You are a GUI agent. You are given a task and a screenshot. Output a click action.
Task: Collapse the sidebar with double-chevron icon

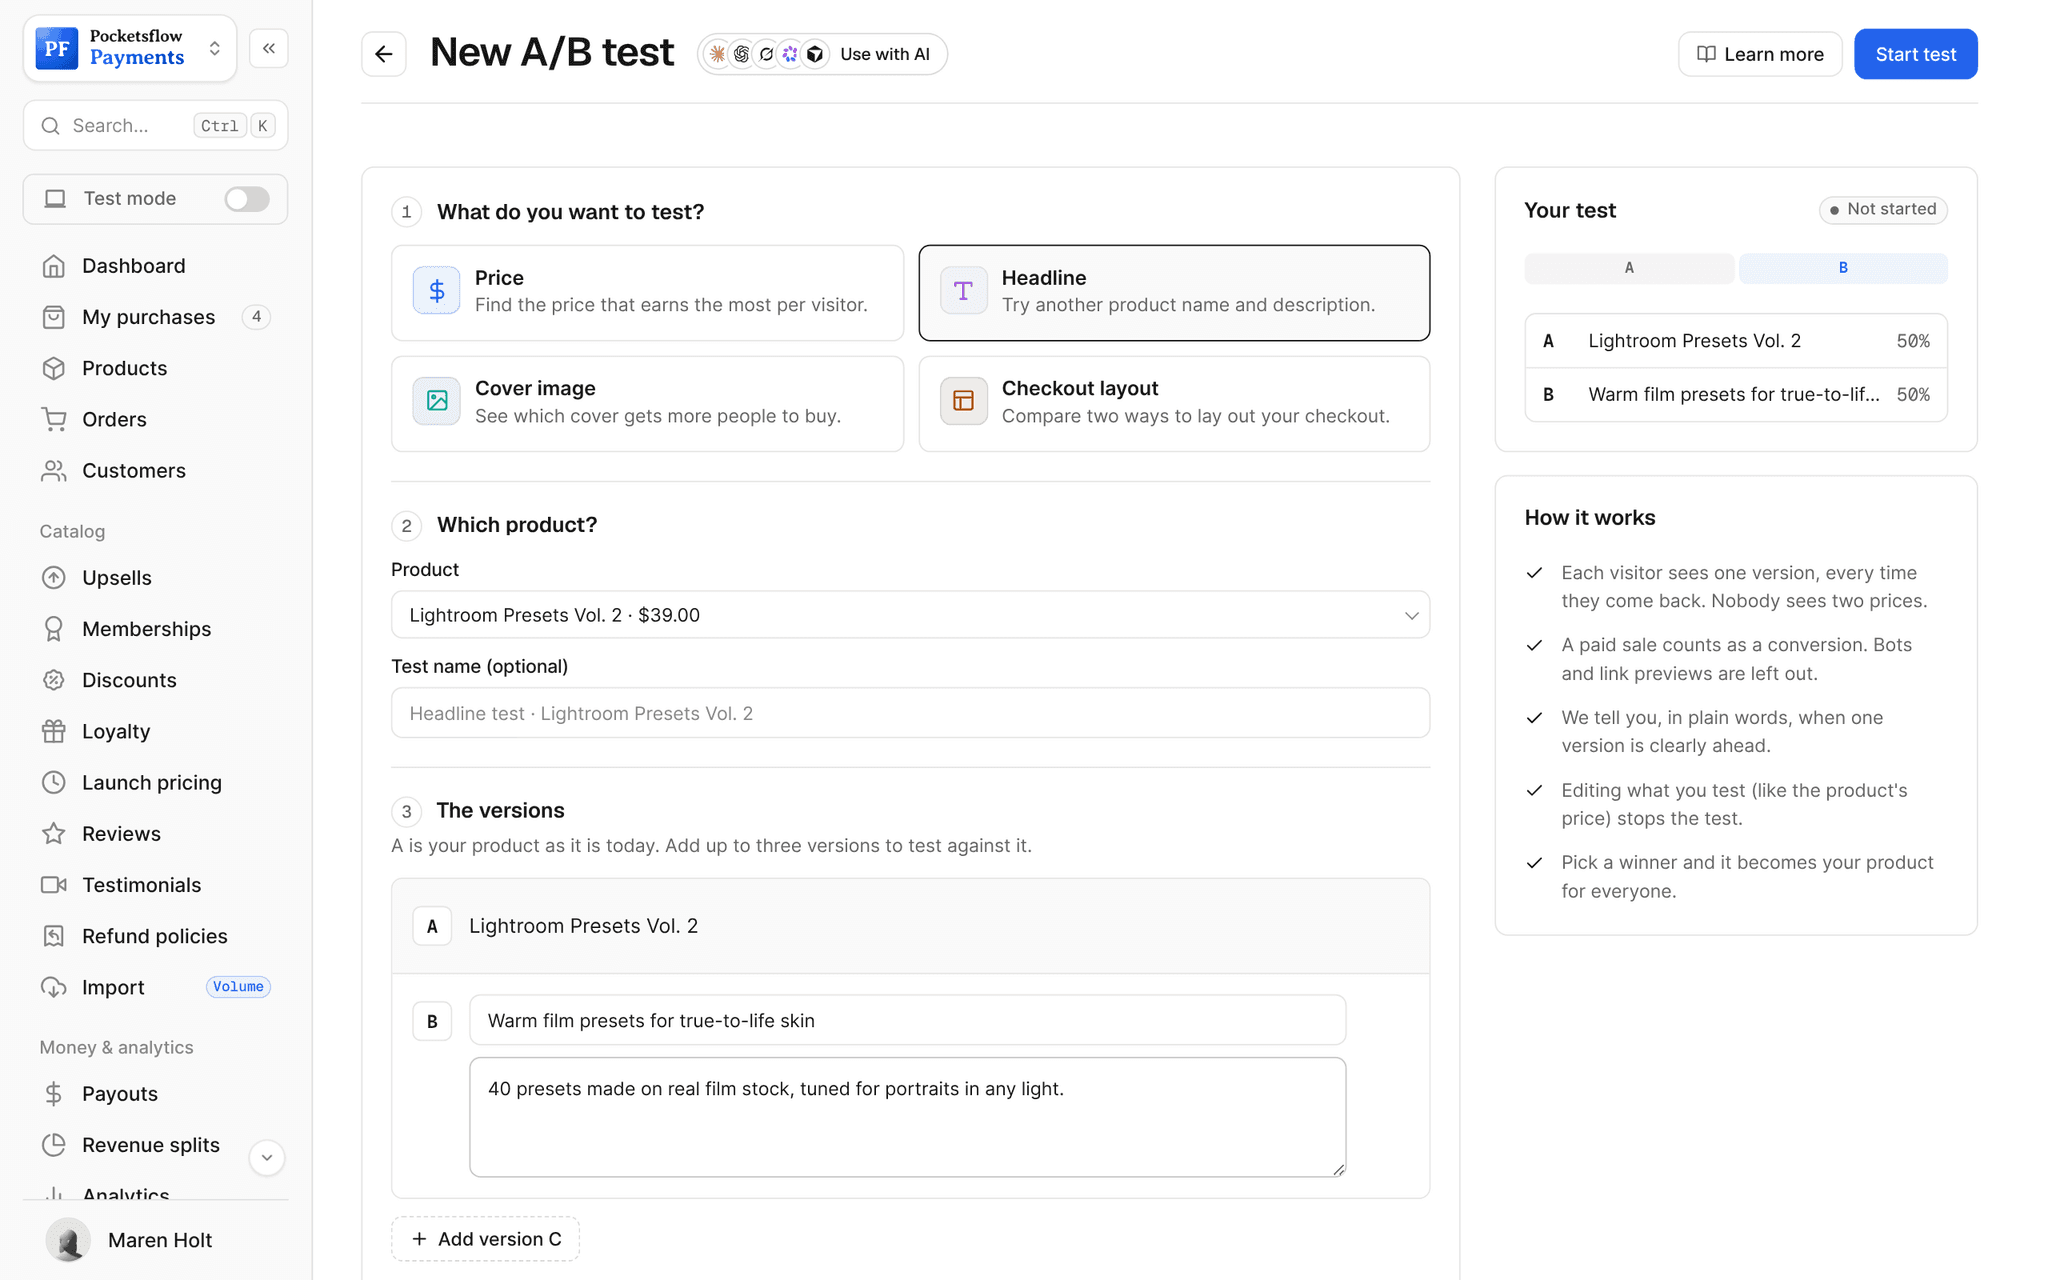click(x=269, y=48)
